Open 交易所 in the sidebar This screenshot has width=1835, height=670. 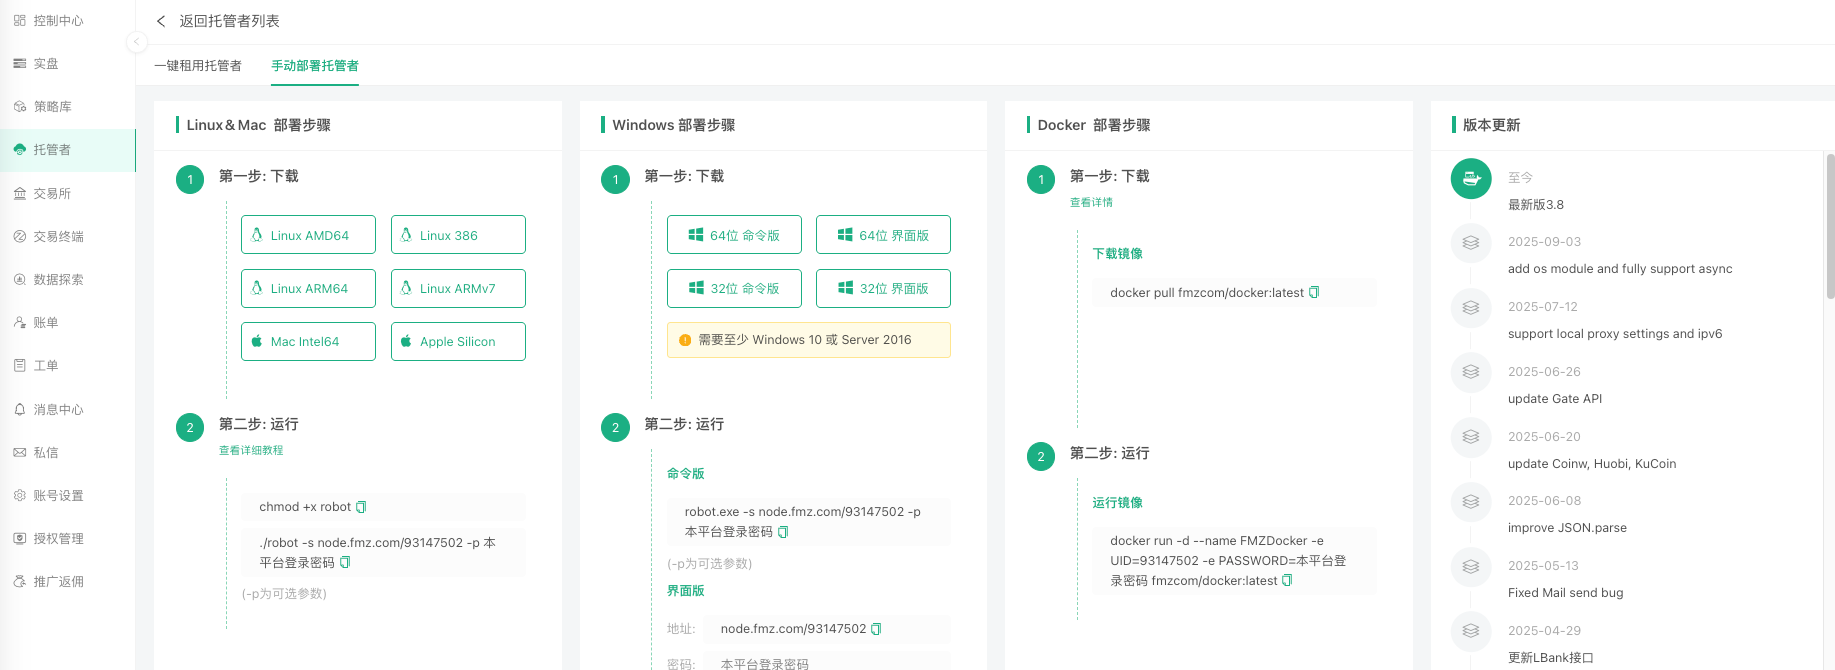point(67,193)
